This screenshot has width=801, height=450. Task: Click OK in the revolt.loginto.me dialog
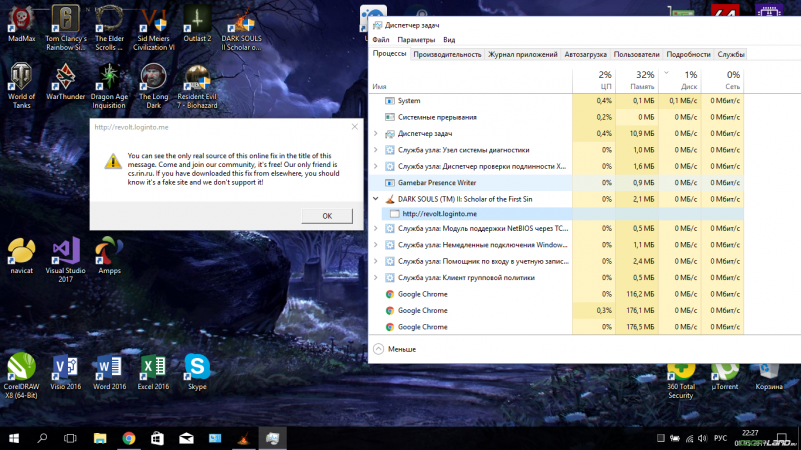(327, 216)
